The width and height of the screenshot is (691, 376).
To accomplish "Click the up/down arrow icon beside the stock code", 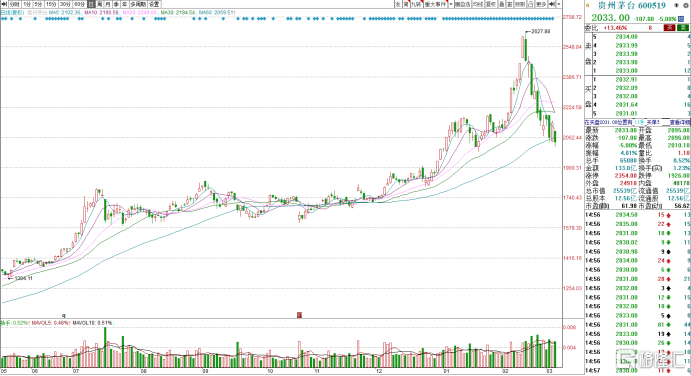I will (676, 5).
